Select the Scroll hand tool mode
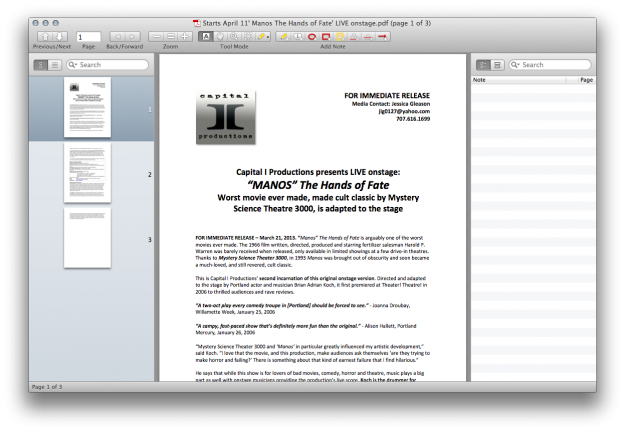The height and width of the screenshot is (432, 625). coord(220,37)
